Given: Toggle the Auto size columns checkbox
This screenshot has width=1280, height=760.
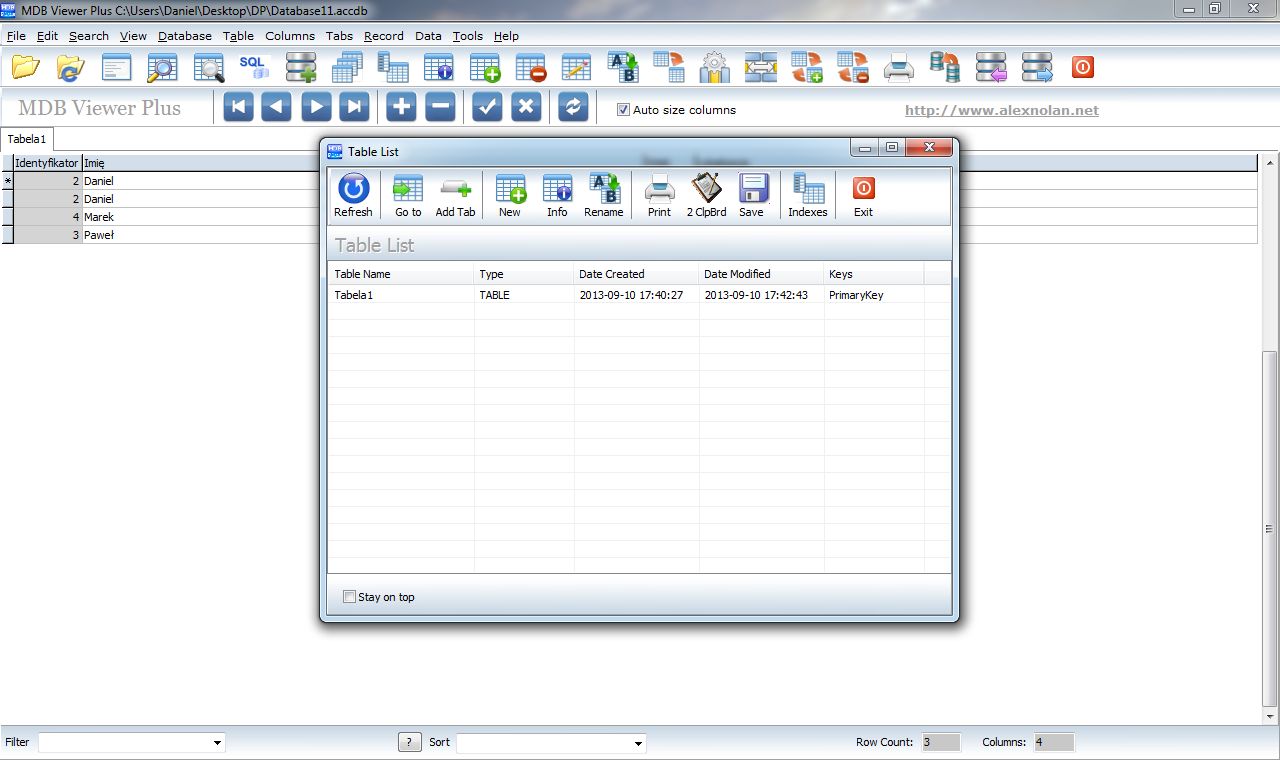Looking at the screenshot, I should [x=623, y=110].
